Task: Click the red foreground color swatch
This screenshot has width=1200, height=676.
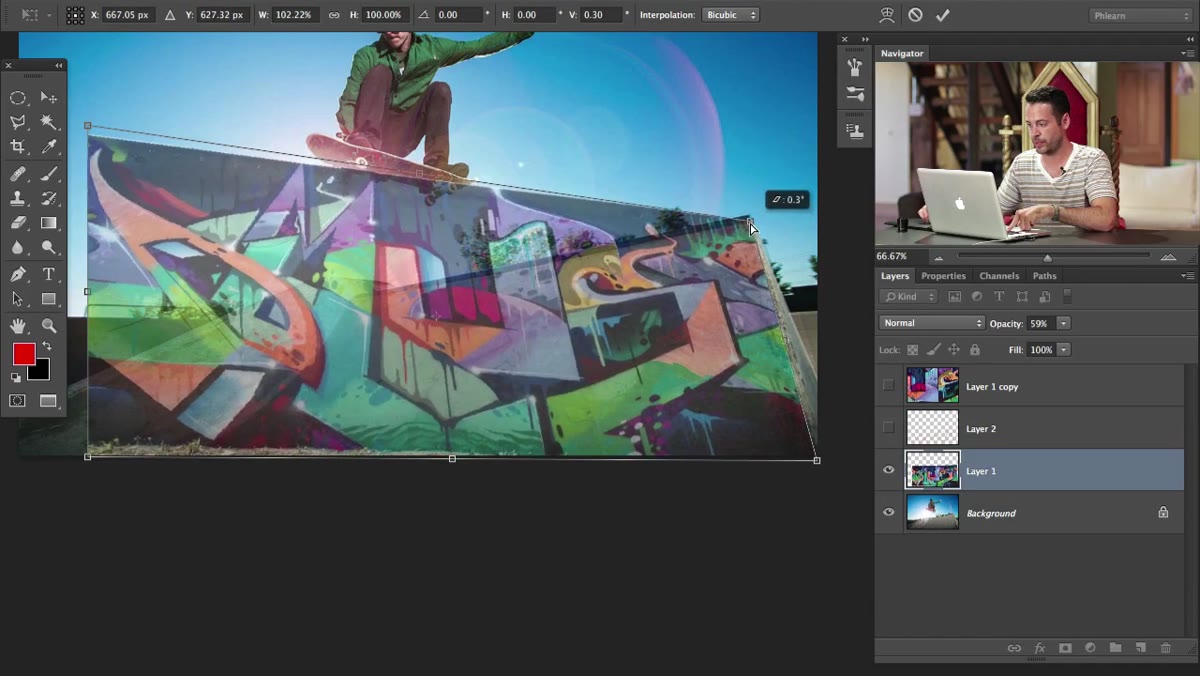Action: click(22, 353)
